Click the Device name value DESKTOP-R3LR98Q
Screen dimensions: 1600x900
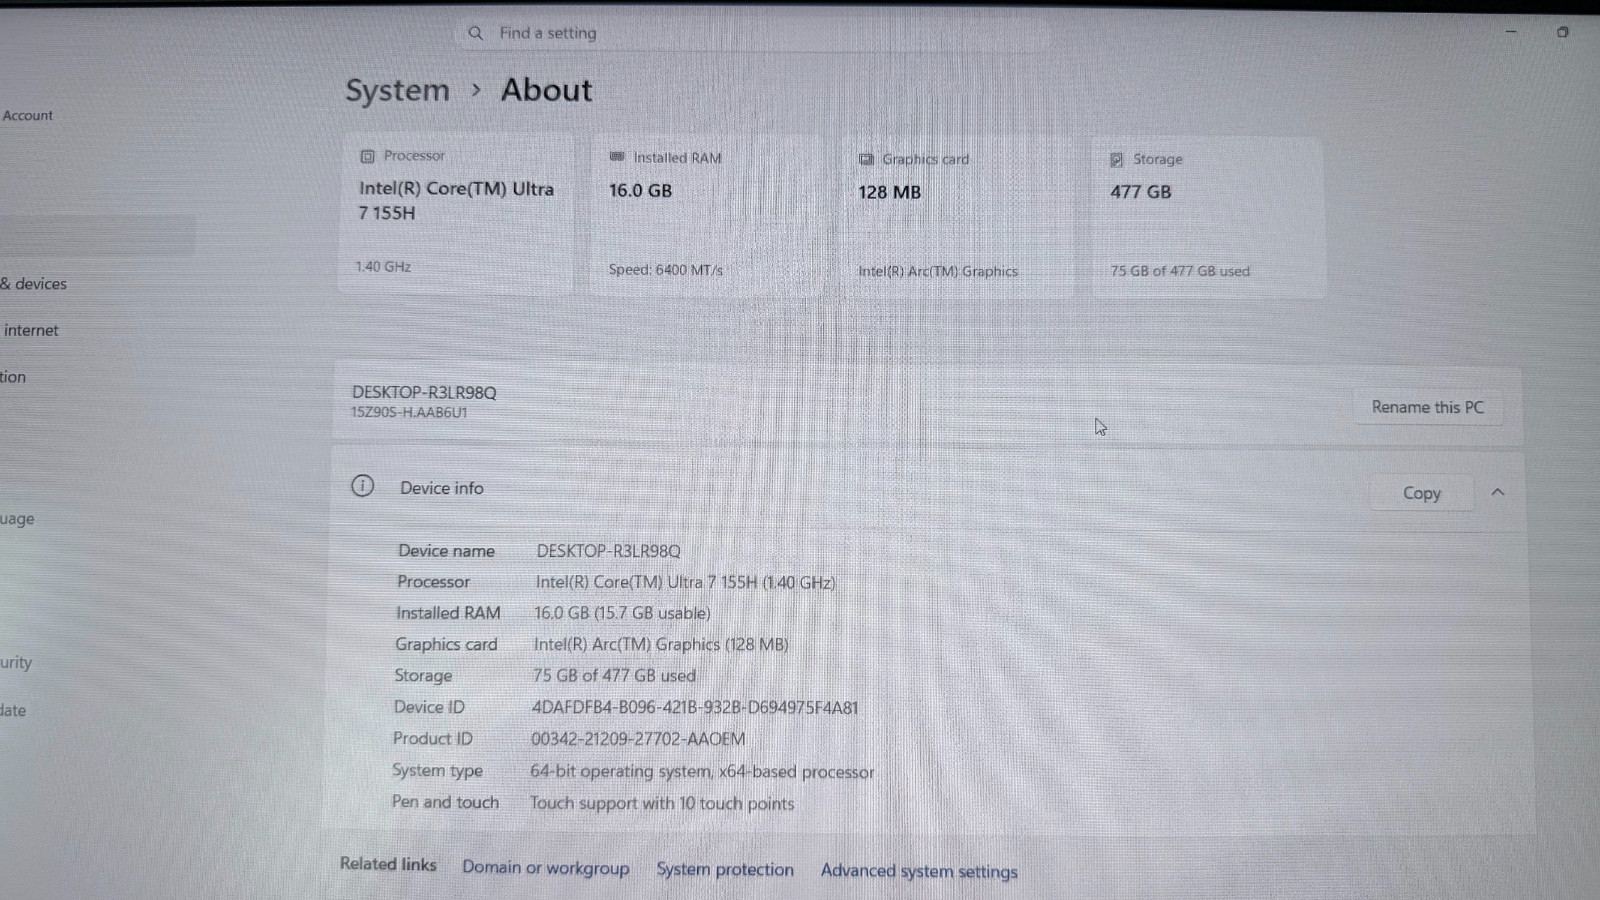(608, 551)
